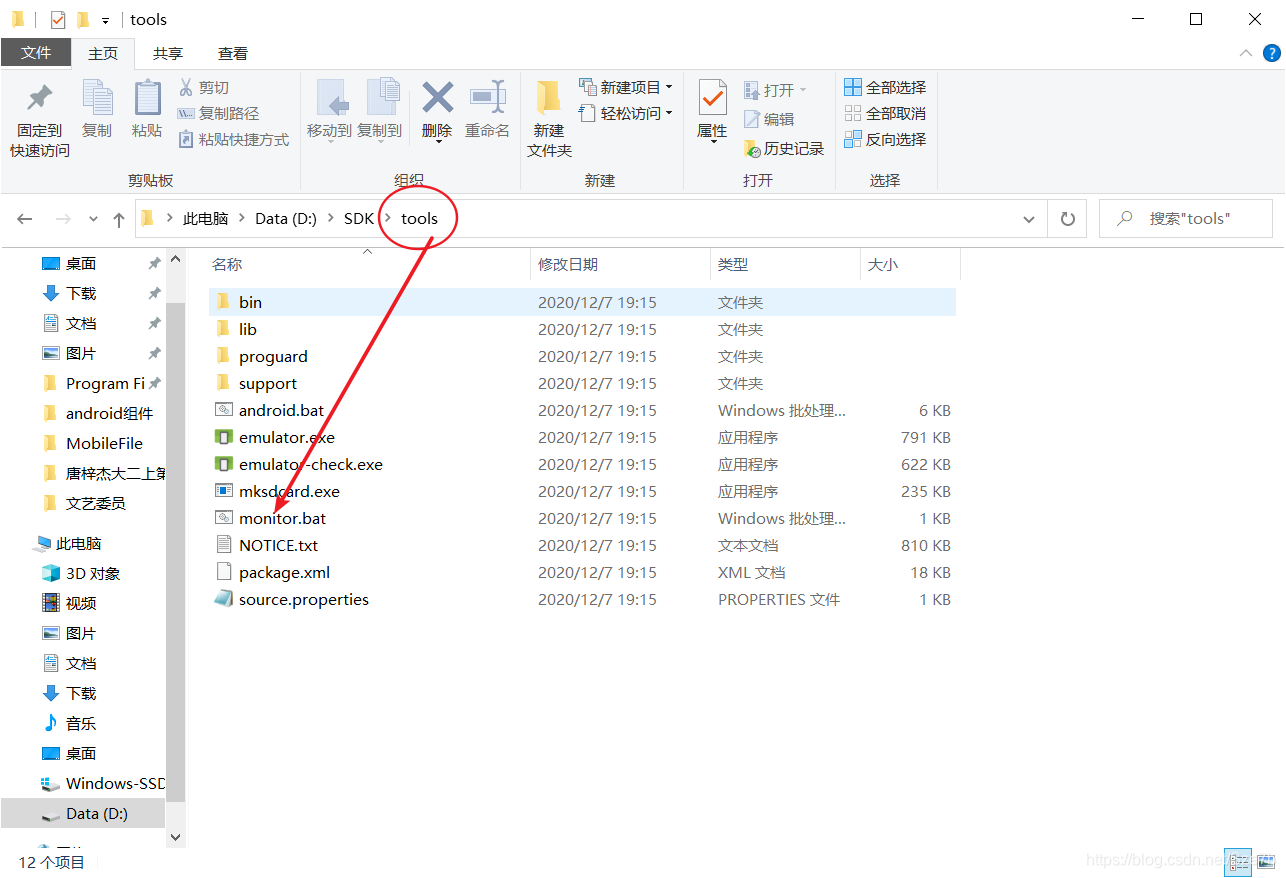The image size is (1286, 878).
Task: Open the address bar history dropdown
Action: [1028, 218]
